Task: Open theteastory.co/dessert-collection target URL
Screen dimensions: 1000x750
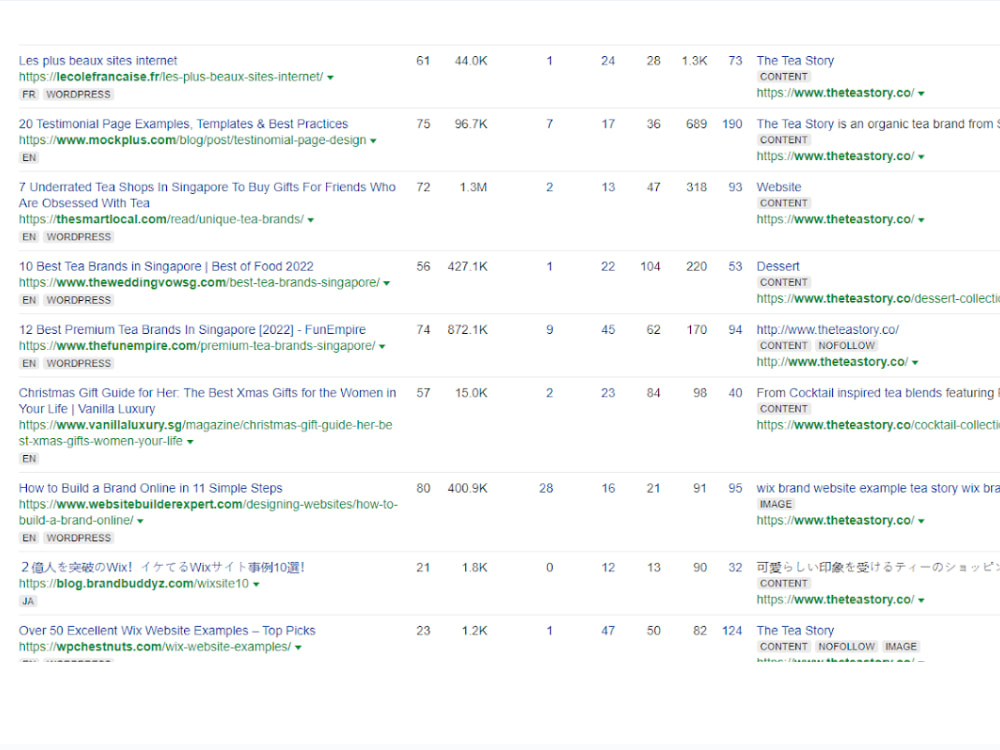Action: (x=878, y=298)
